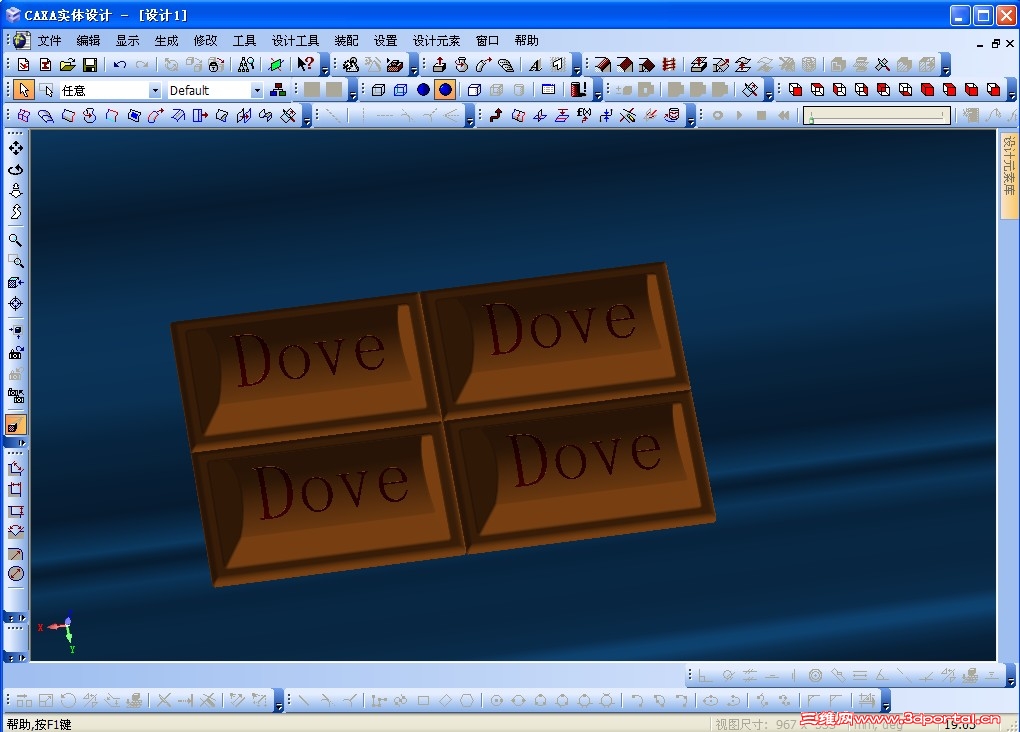Click the second gray color swatch
Image resolution: width=1020 pixels, height=732 pixels.
tap(334, 90)
